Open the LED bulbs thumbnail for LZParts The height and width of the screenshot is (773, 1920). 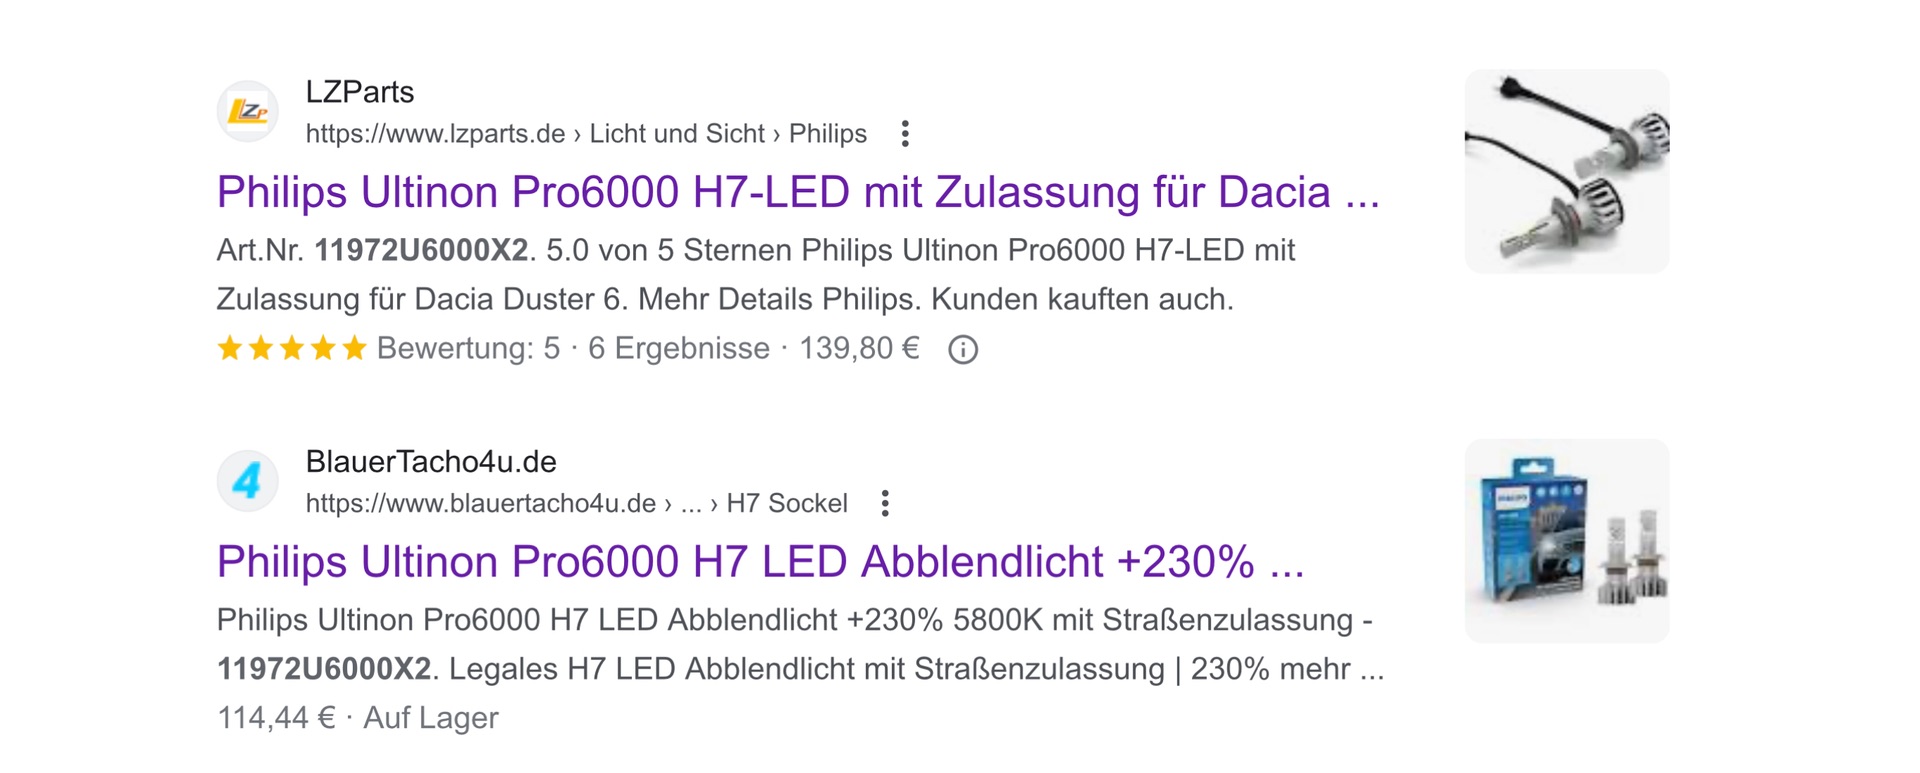pos(1566,171)
